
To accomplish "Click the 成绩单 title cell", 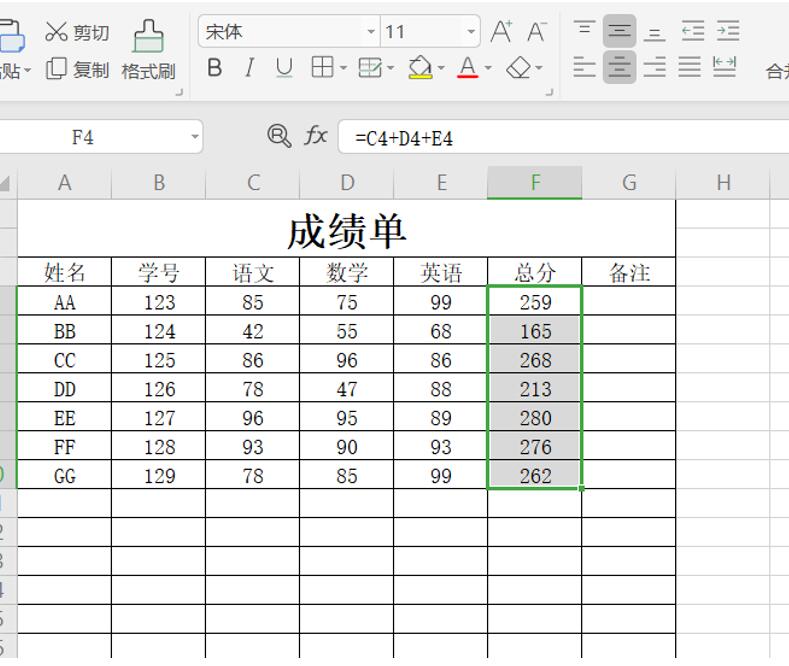I will 346,231.
